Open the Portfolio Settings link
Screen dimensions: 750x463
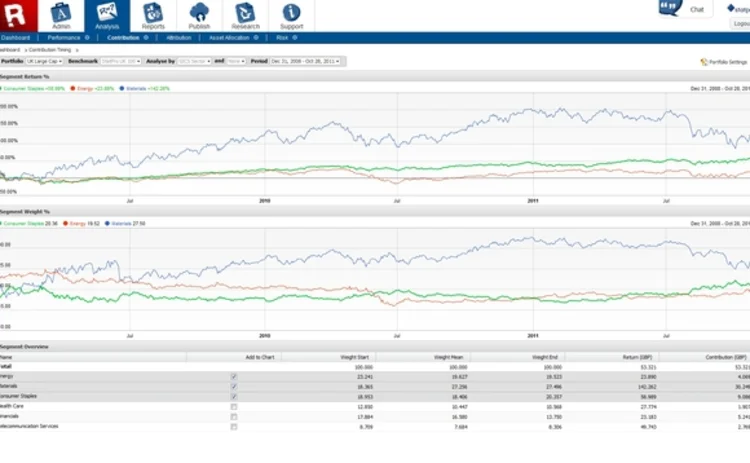728,62
